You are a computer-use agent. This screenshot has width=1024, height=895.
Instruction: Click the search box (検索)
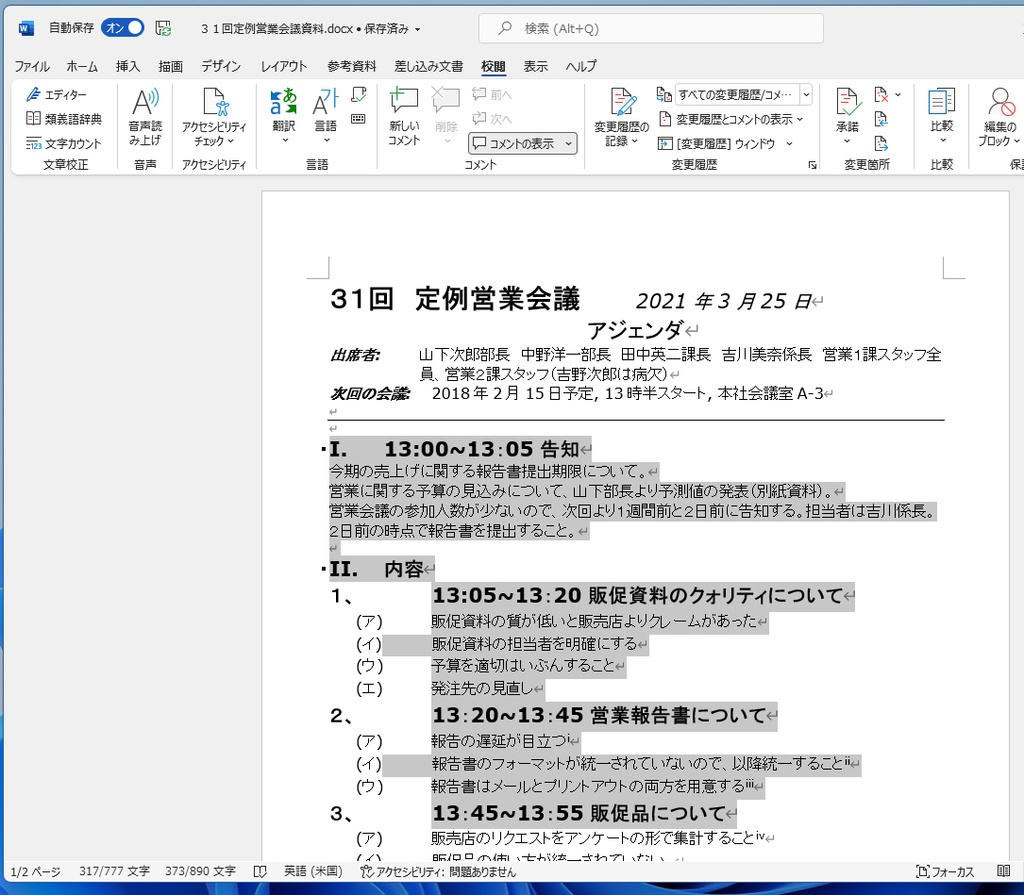coord(650,29)
